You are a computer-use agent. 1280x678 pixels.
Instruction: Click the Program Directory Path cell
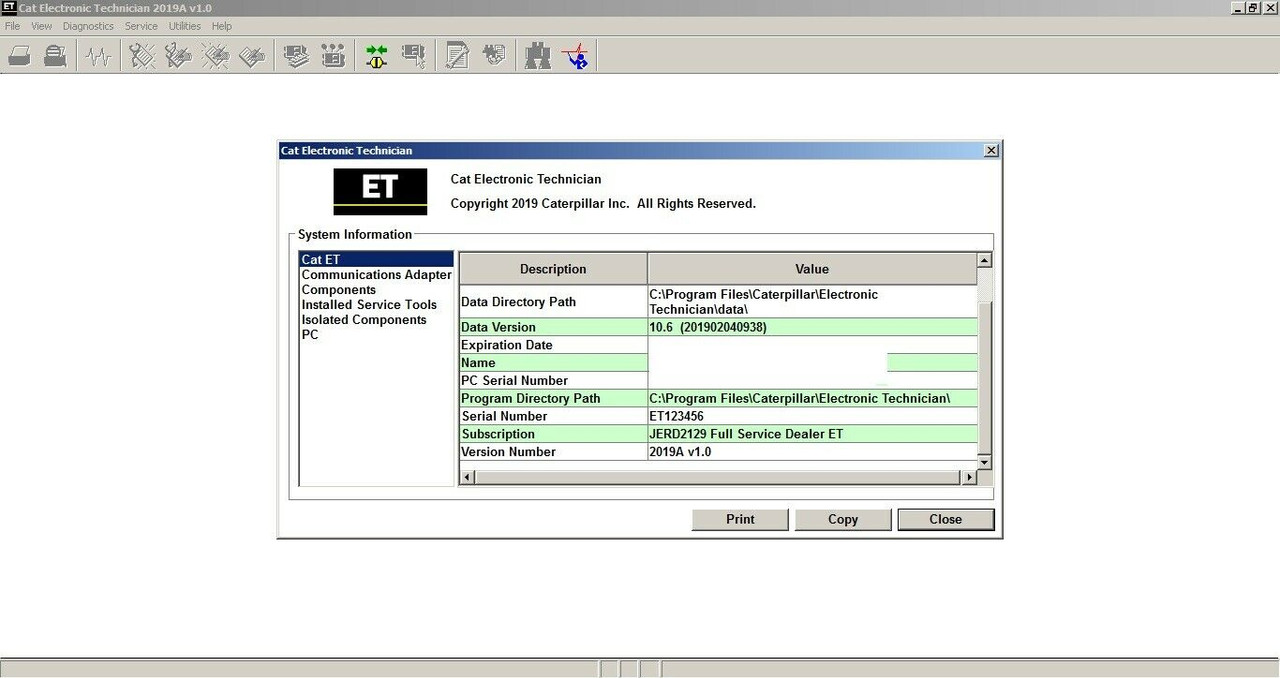(x=553, y=398)
